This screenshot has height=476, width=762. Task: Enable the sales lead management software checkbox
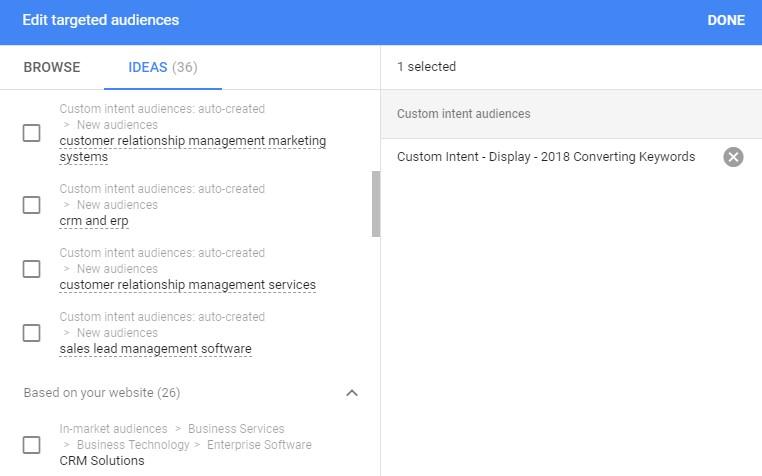[32, 333]
